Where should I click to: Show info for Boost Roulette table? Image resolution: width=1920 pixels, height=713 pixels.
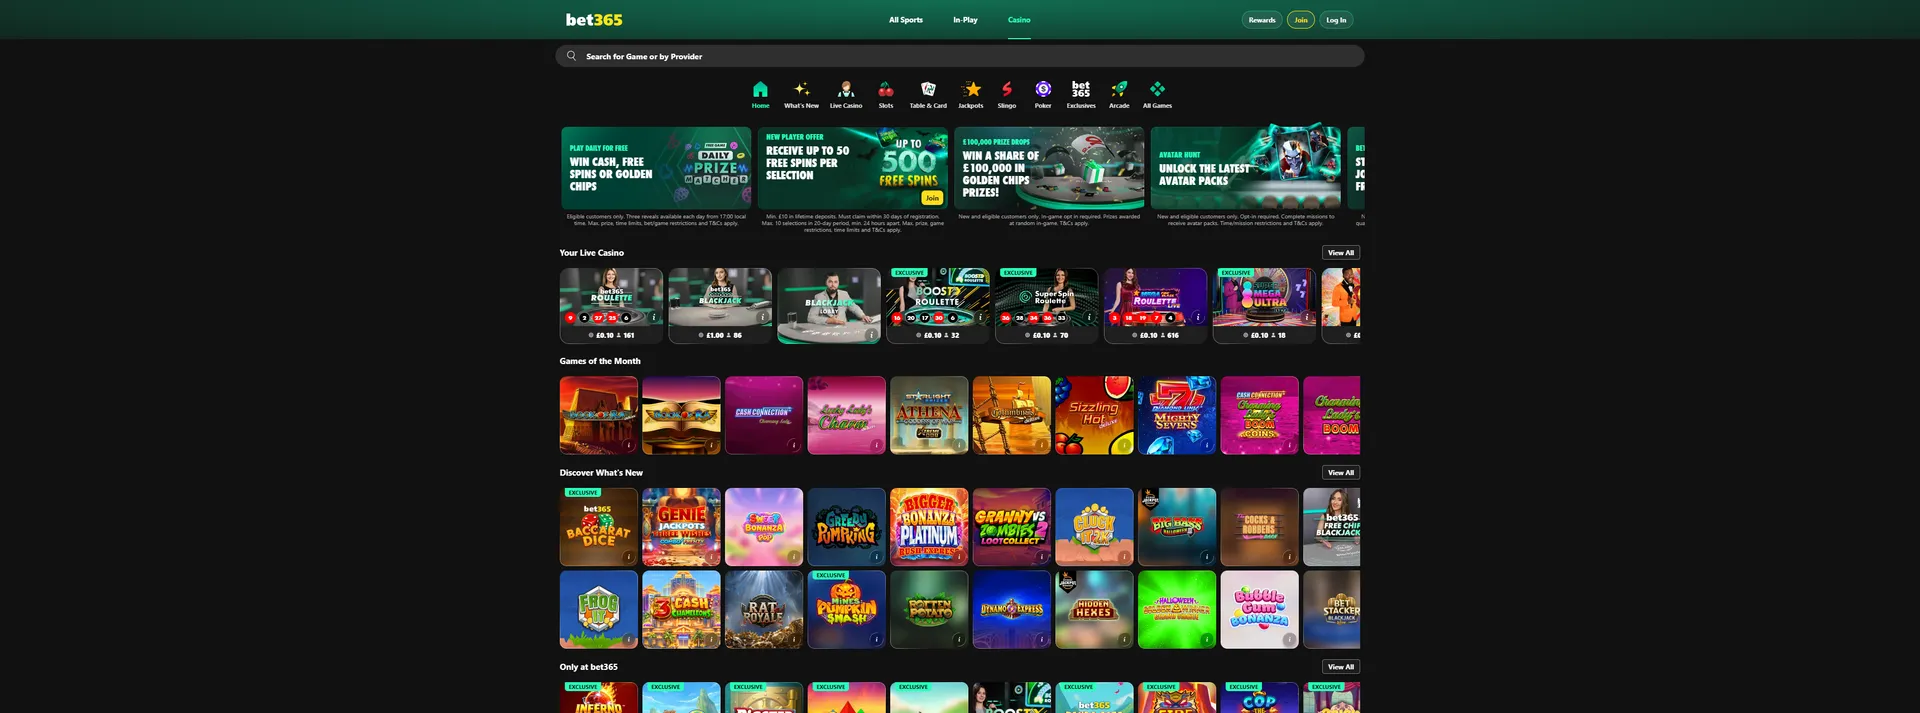point(980,317)
